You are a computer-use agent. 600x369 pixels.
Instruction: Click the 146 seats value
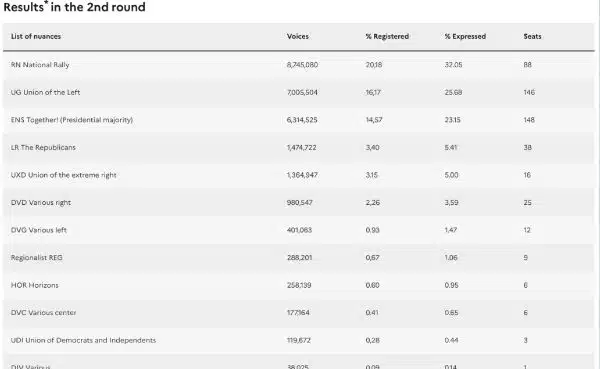[529, 92]
